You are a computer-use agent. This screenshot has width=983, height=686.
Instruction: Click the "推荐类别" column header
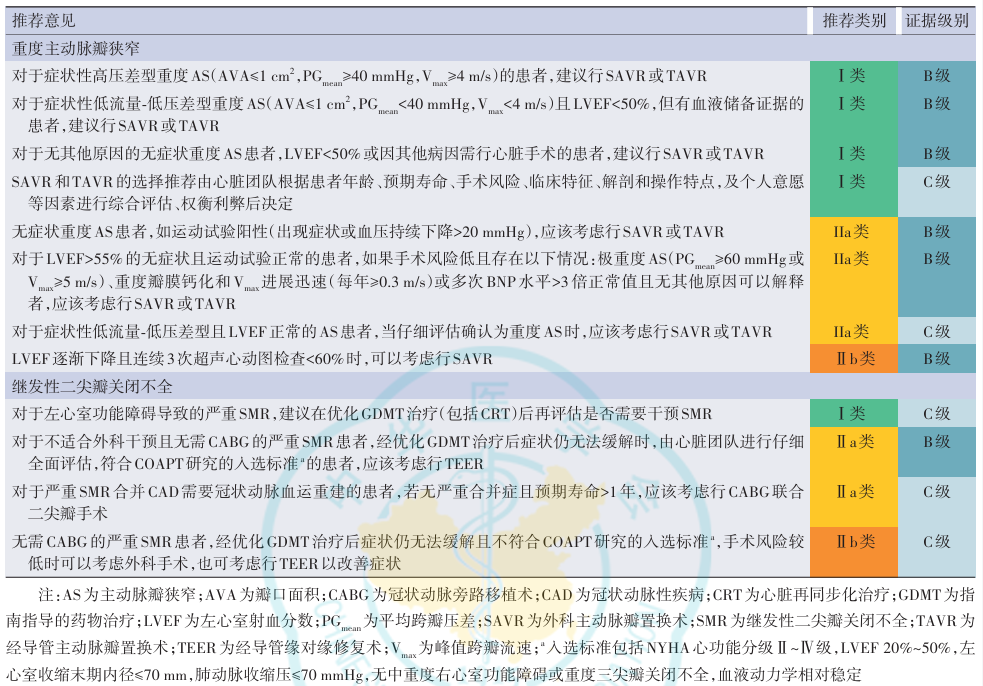(x=853, y=20)
